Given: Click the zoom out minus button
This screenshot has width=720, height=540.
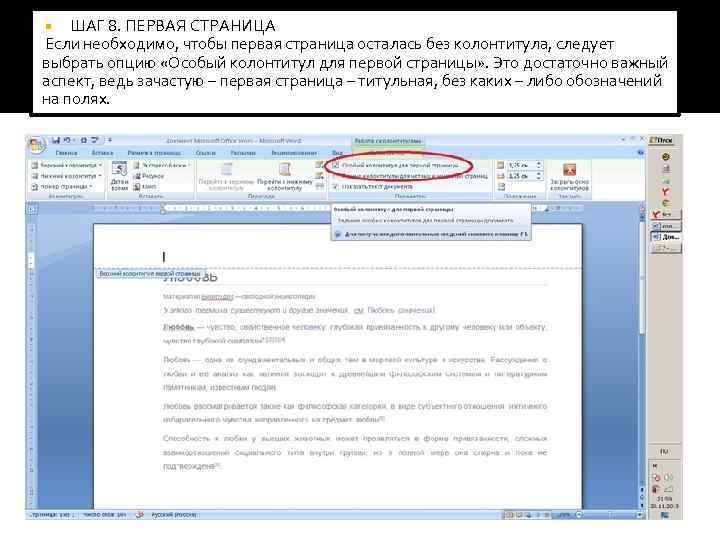Looking at the screenshot, I should click(x=579, y=515).
